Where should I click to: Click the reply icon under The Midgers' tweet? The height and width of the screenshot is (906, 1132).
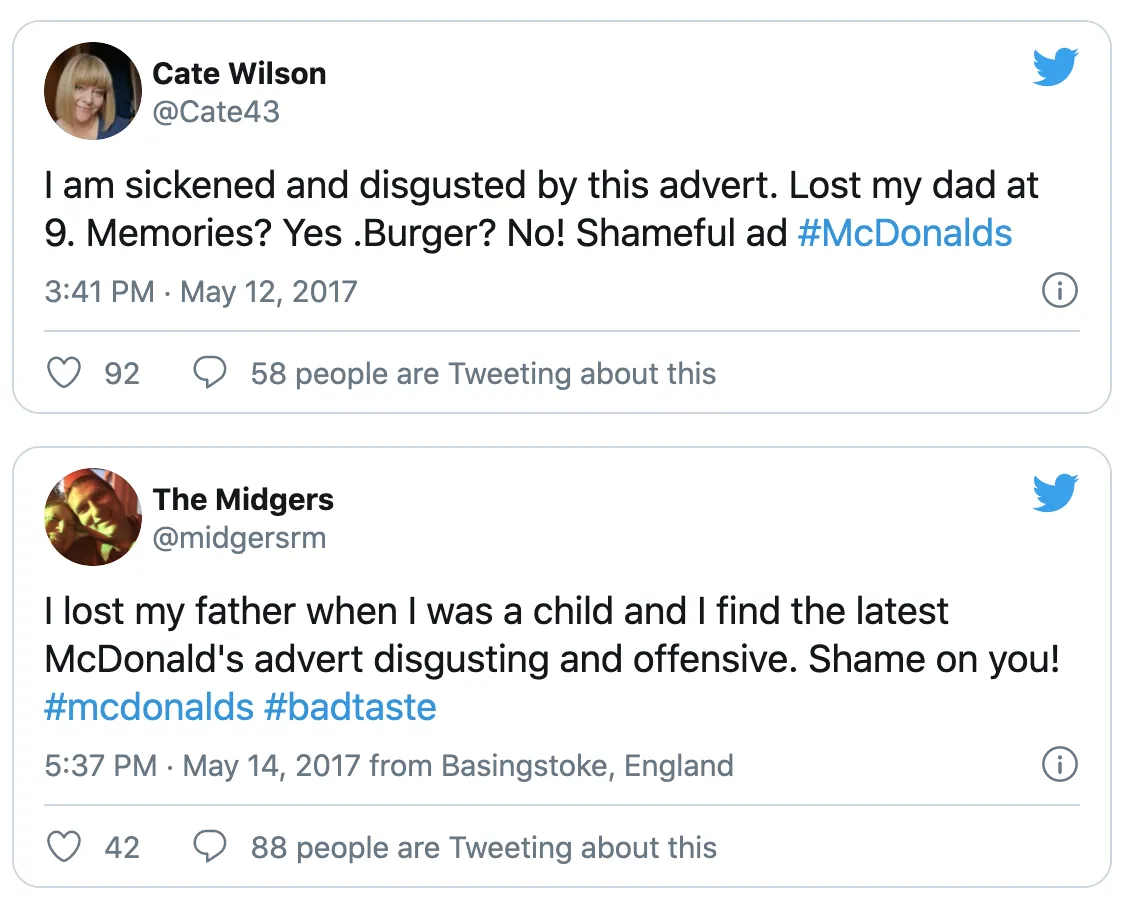click(211, 846)
